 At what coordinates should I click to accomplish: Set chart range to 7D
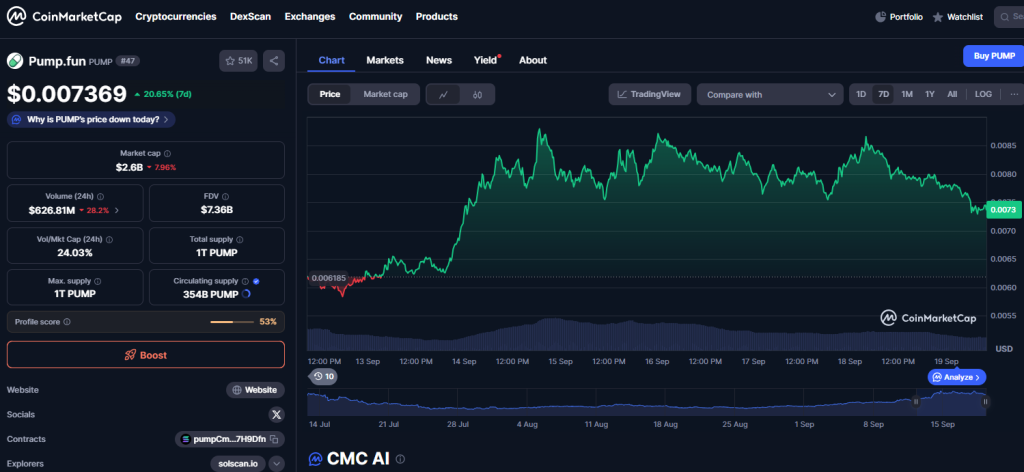coord(884,94)
